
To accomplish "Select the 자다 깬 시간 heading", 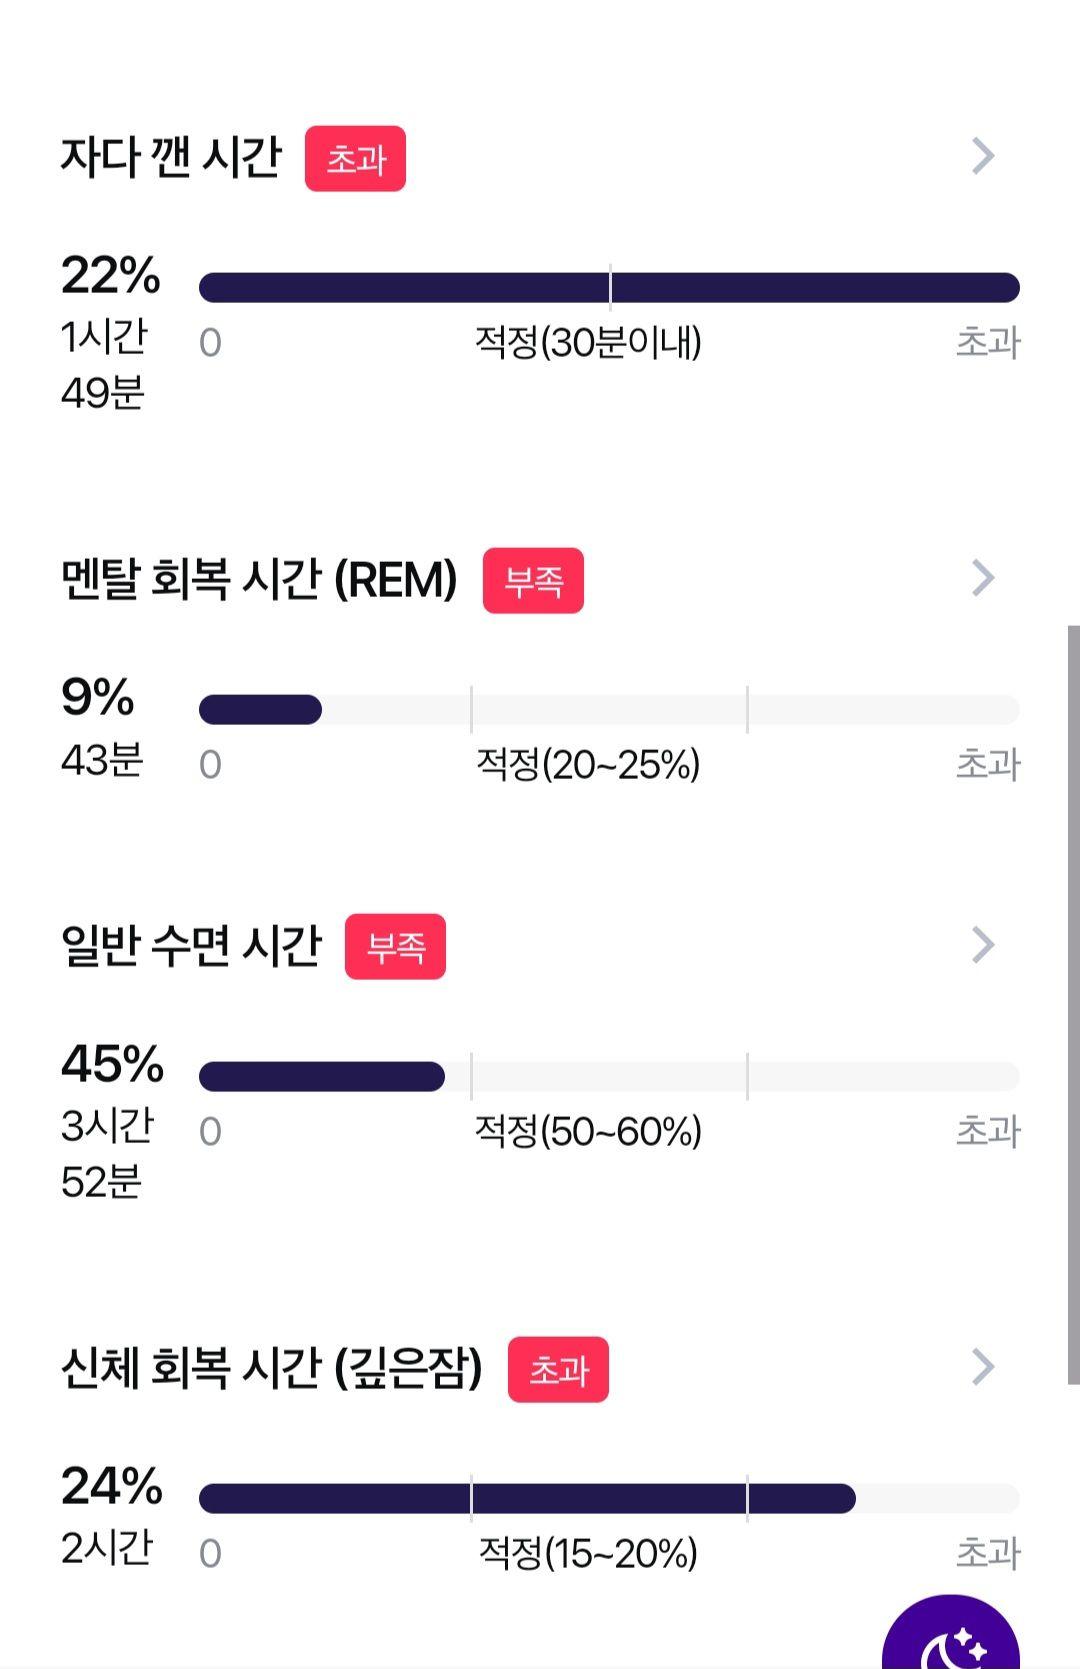I will point(171,157).
